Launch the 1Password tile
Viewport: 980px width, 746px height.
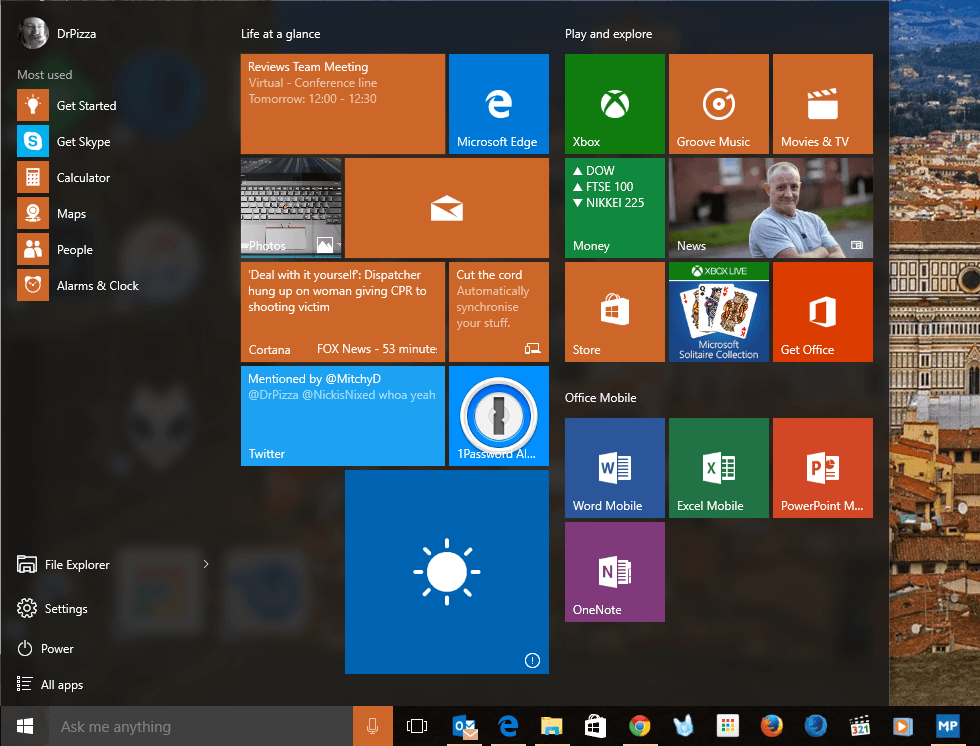click(x=499, y=415)
